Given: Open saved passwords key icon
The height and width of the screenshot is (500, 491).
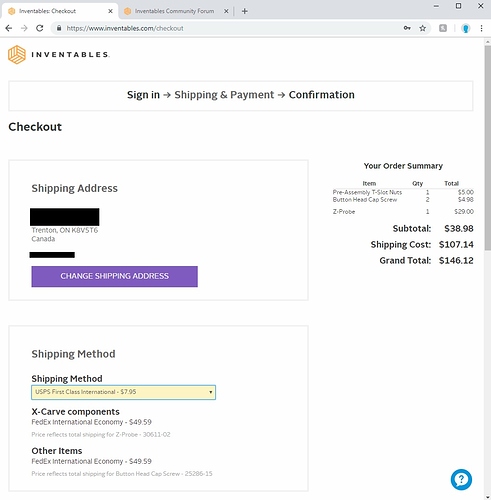Looking at the screenshot, I should (x=407, y=28).
